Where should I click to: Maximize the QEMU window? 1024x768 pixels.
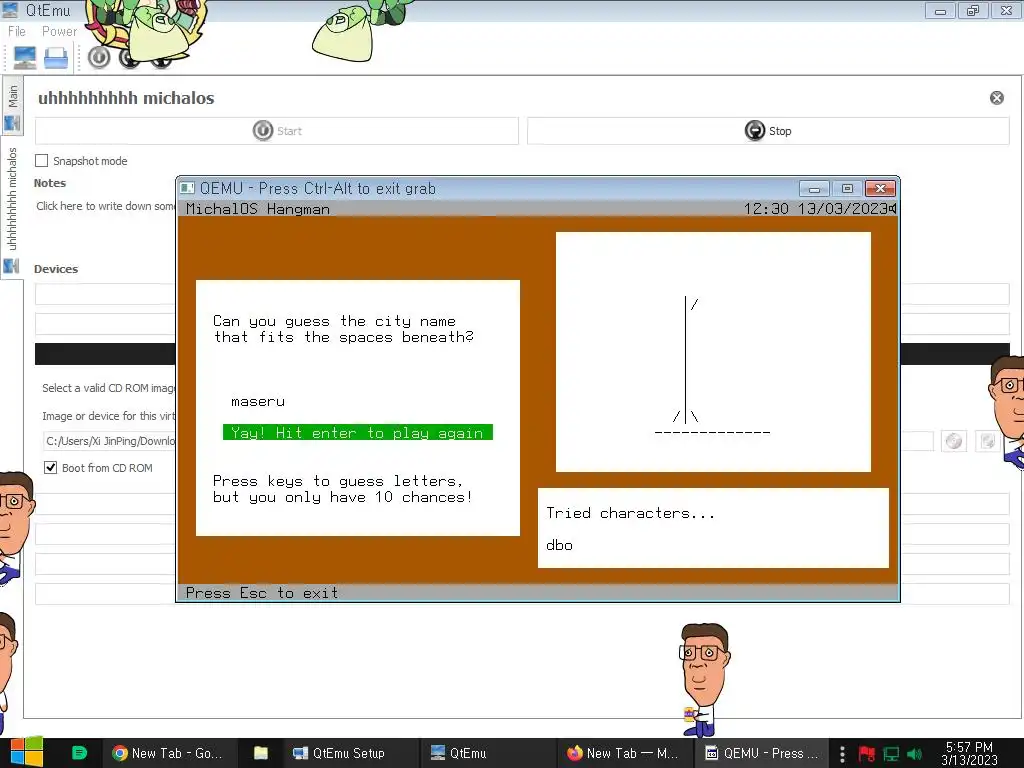(847, 189)
